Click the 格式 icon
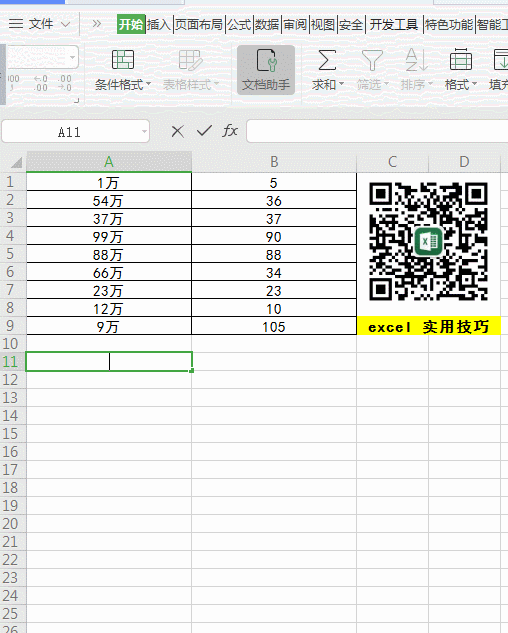The image size is (508, 633). tap(461, 60)
